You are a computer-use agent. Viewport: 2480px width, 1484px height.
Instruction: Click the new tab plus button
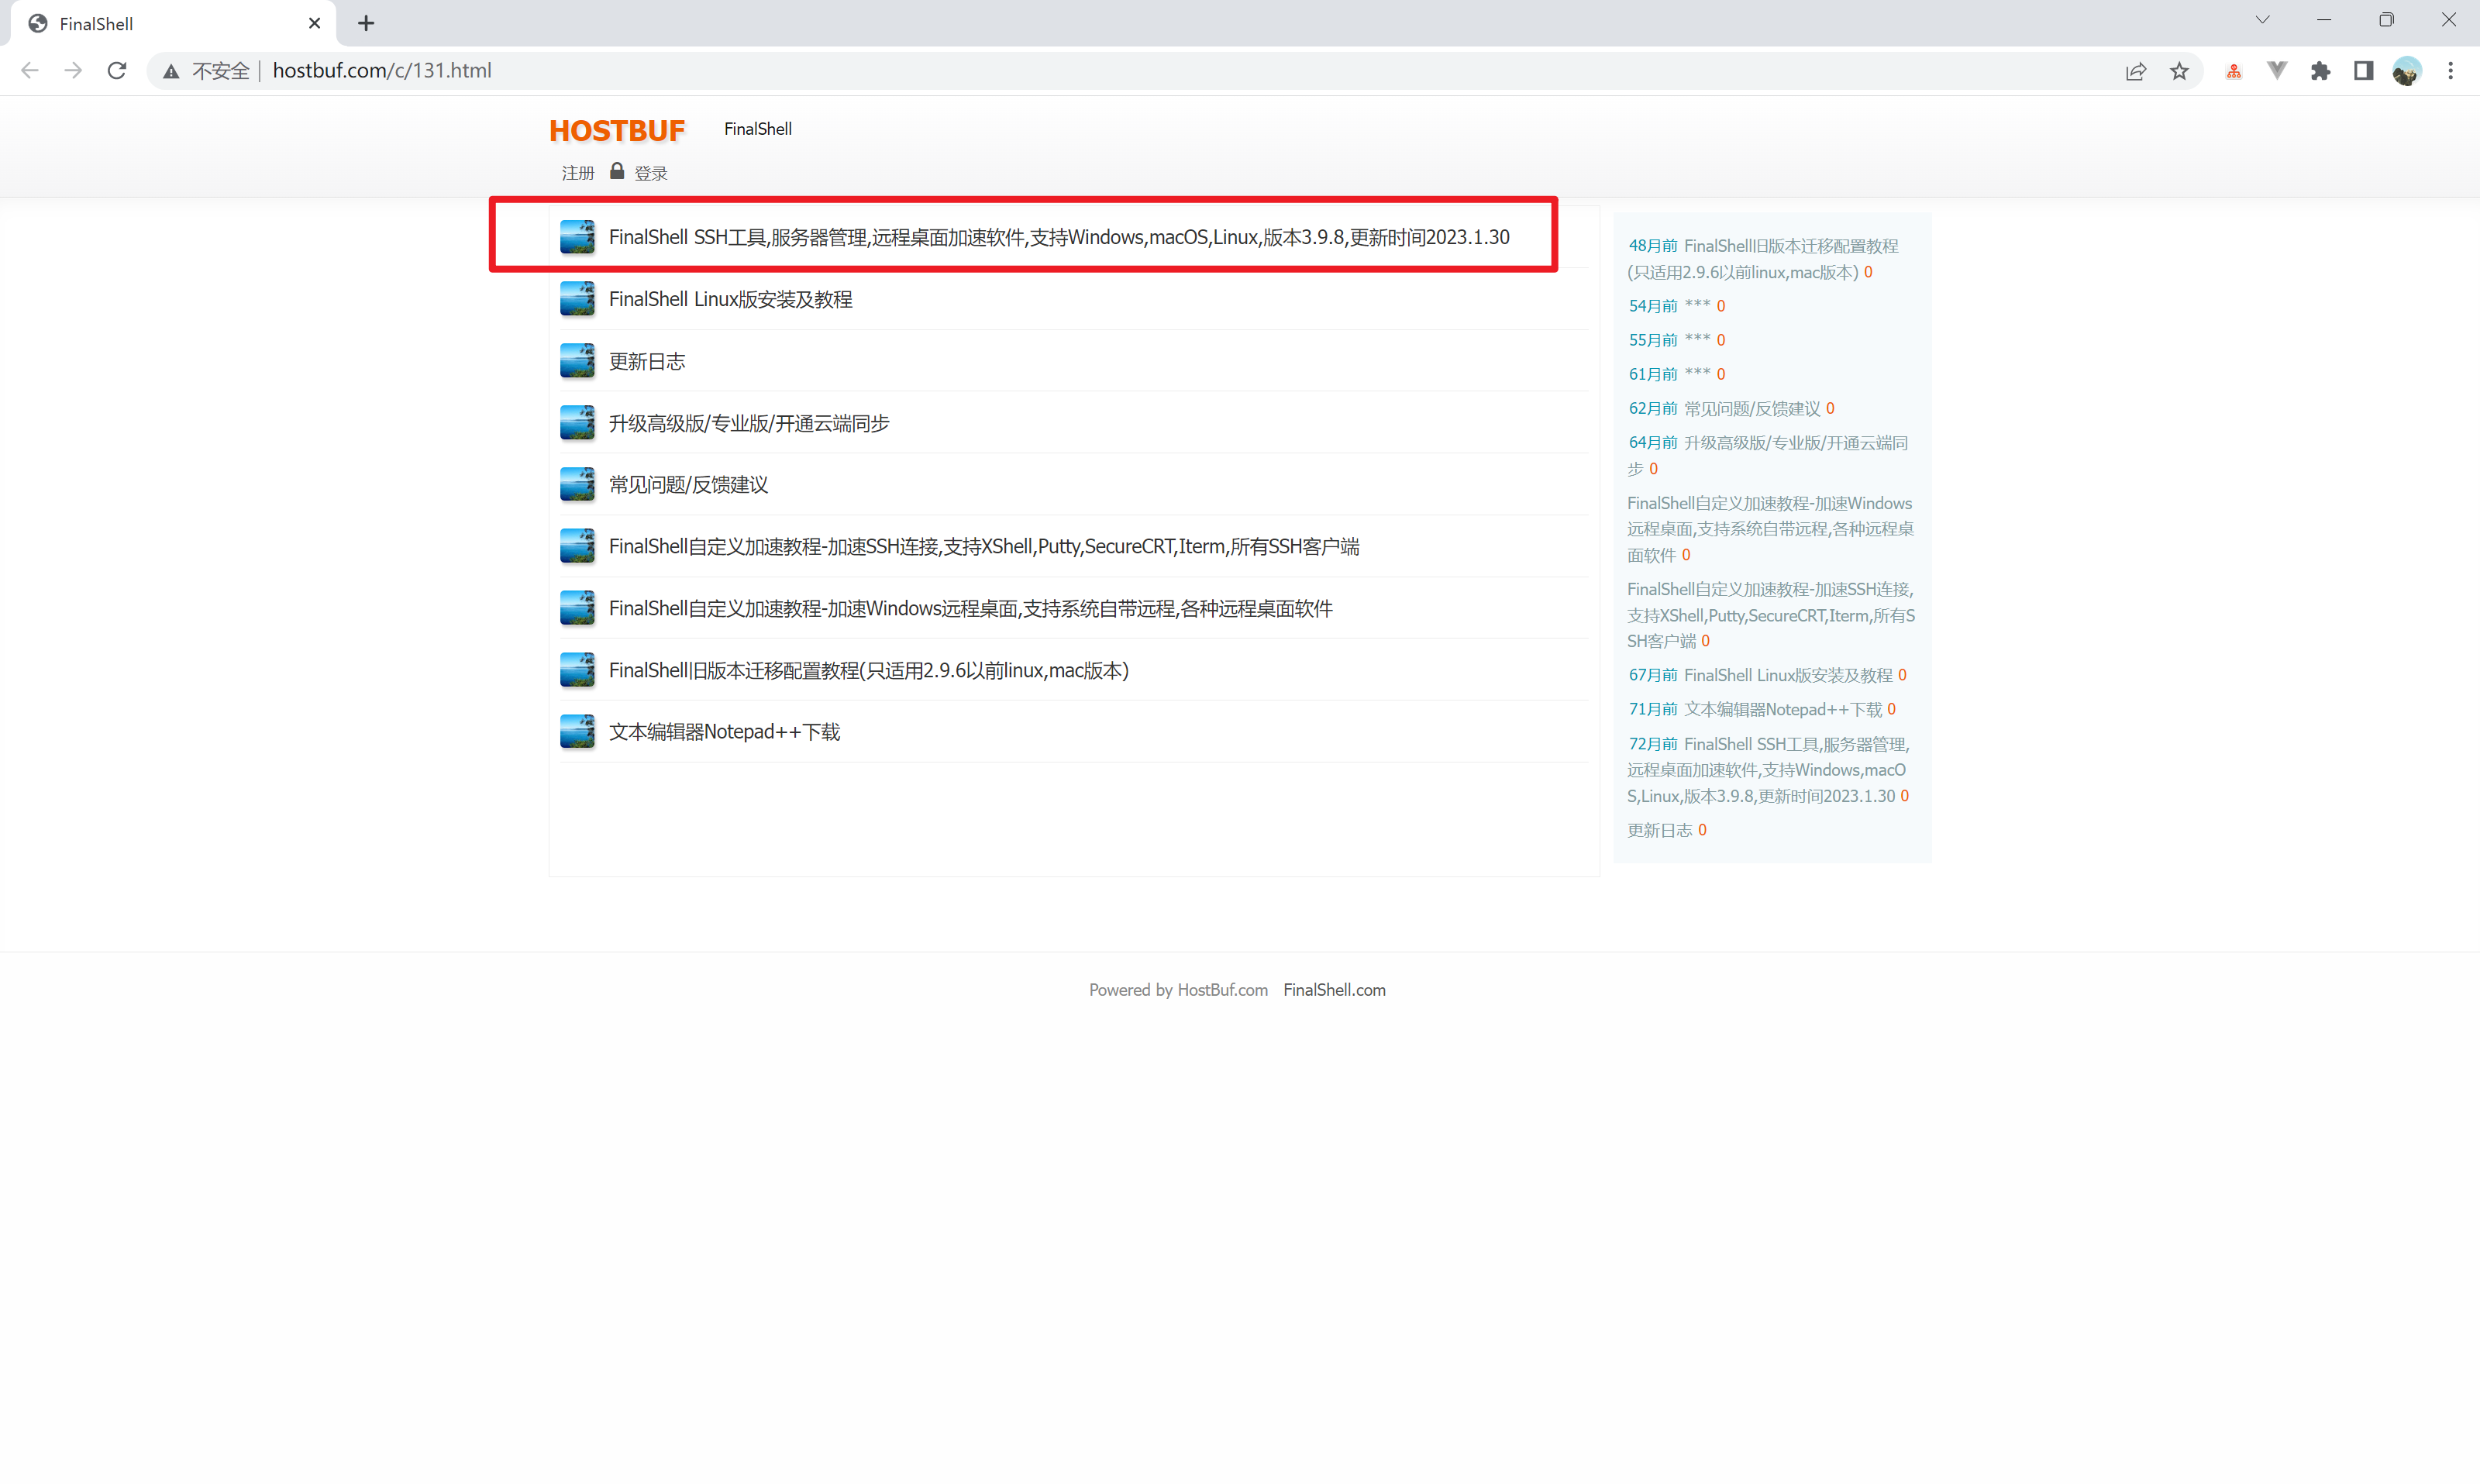click(x=365, y=22)
